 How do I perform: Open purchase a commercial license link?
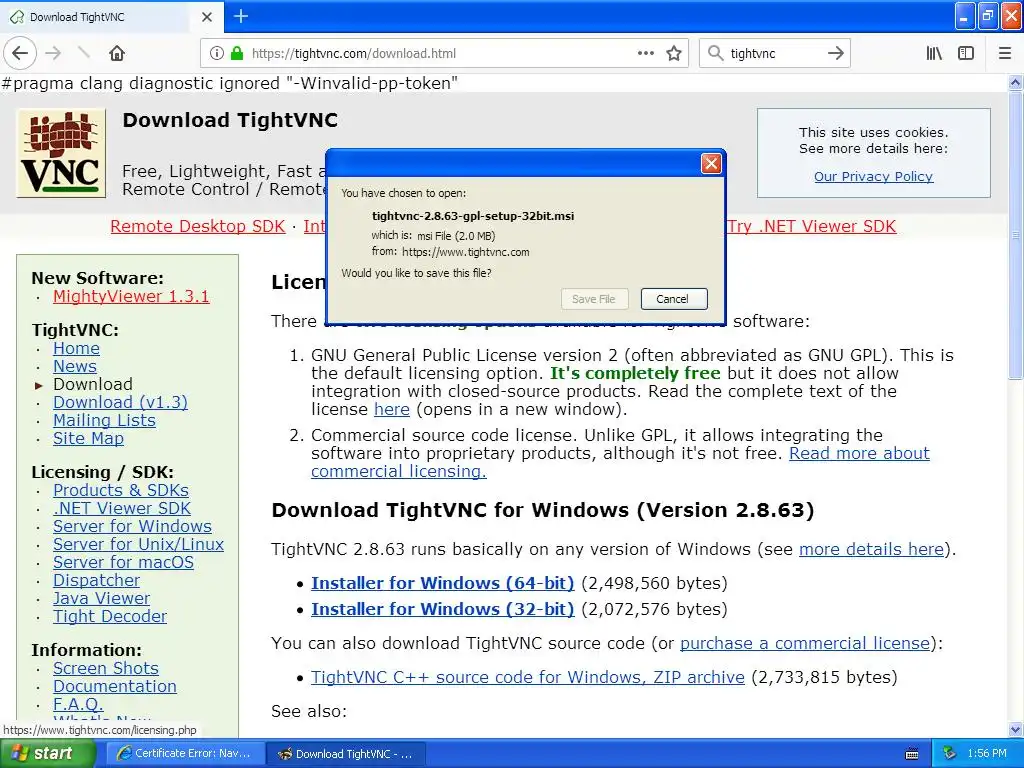pyautogui.click(x=805, y=643)
